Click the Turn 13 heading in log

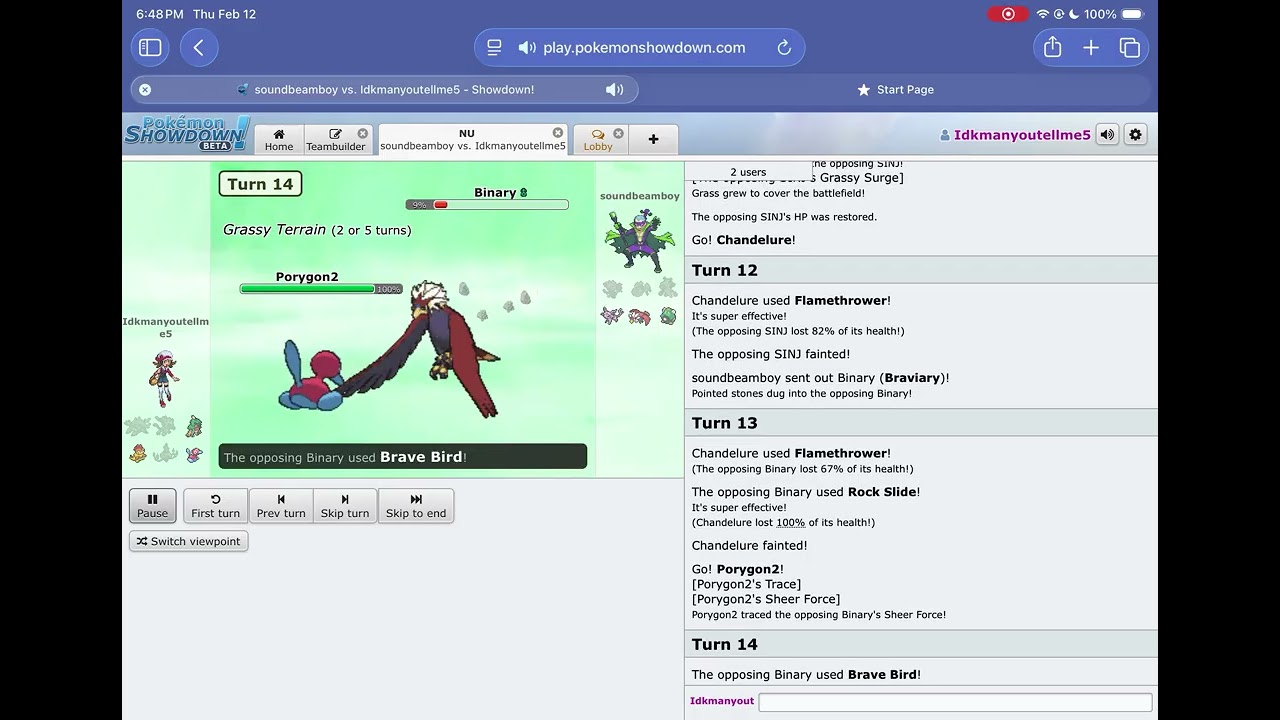coord(725,423)
